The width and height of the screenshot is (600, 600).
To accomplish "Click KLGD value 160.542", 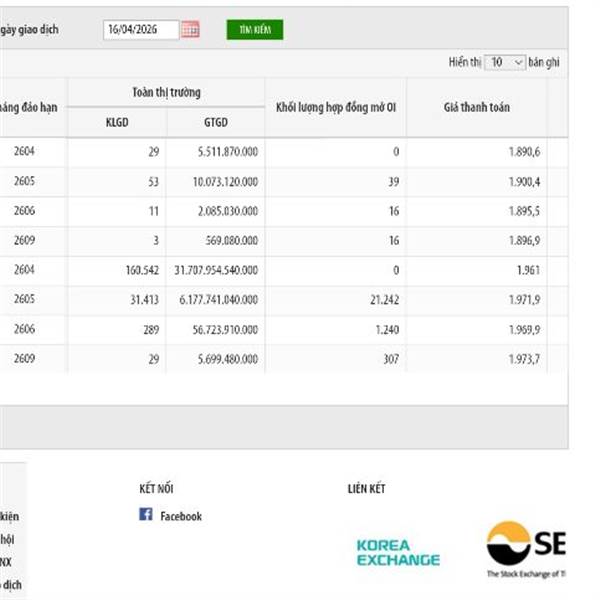I will coord(142,271).
